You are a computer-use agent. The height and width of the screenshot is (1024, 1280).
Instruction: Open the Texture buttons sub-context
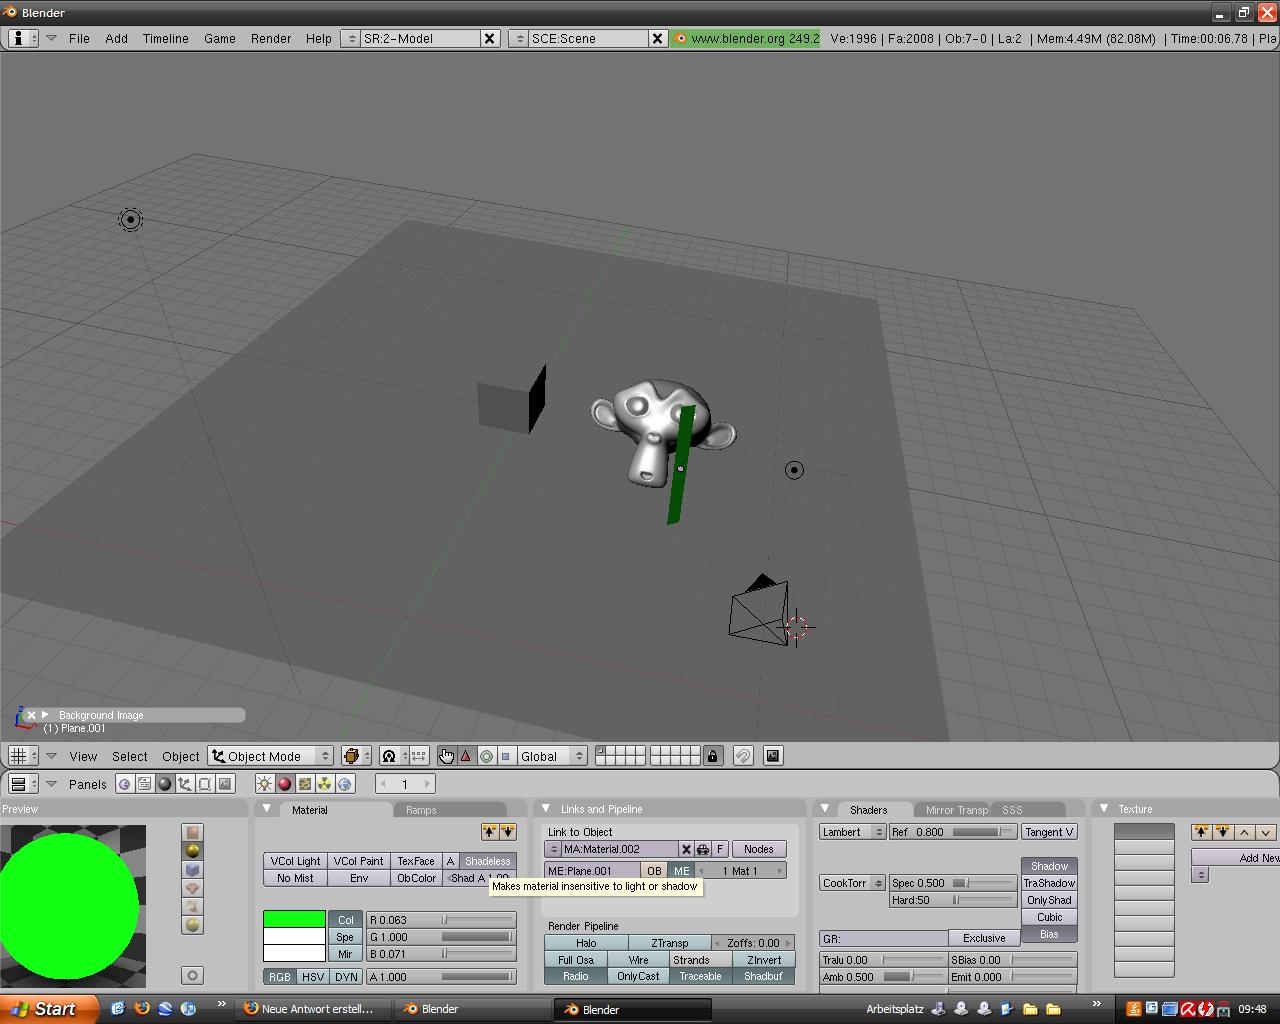point(305,784)
